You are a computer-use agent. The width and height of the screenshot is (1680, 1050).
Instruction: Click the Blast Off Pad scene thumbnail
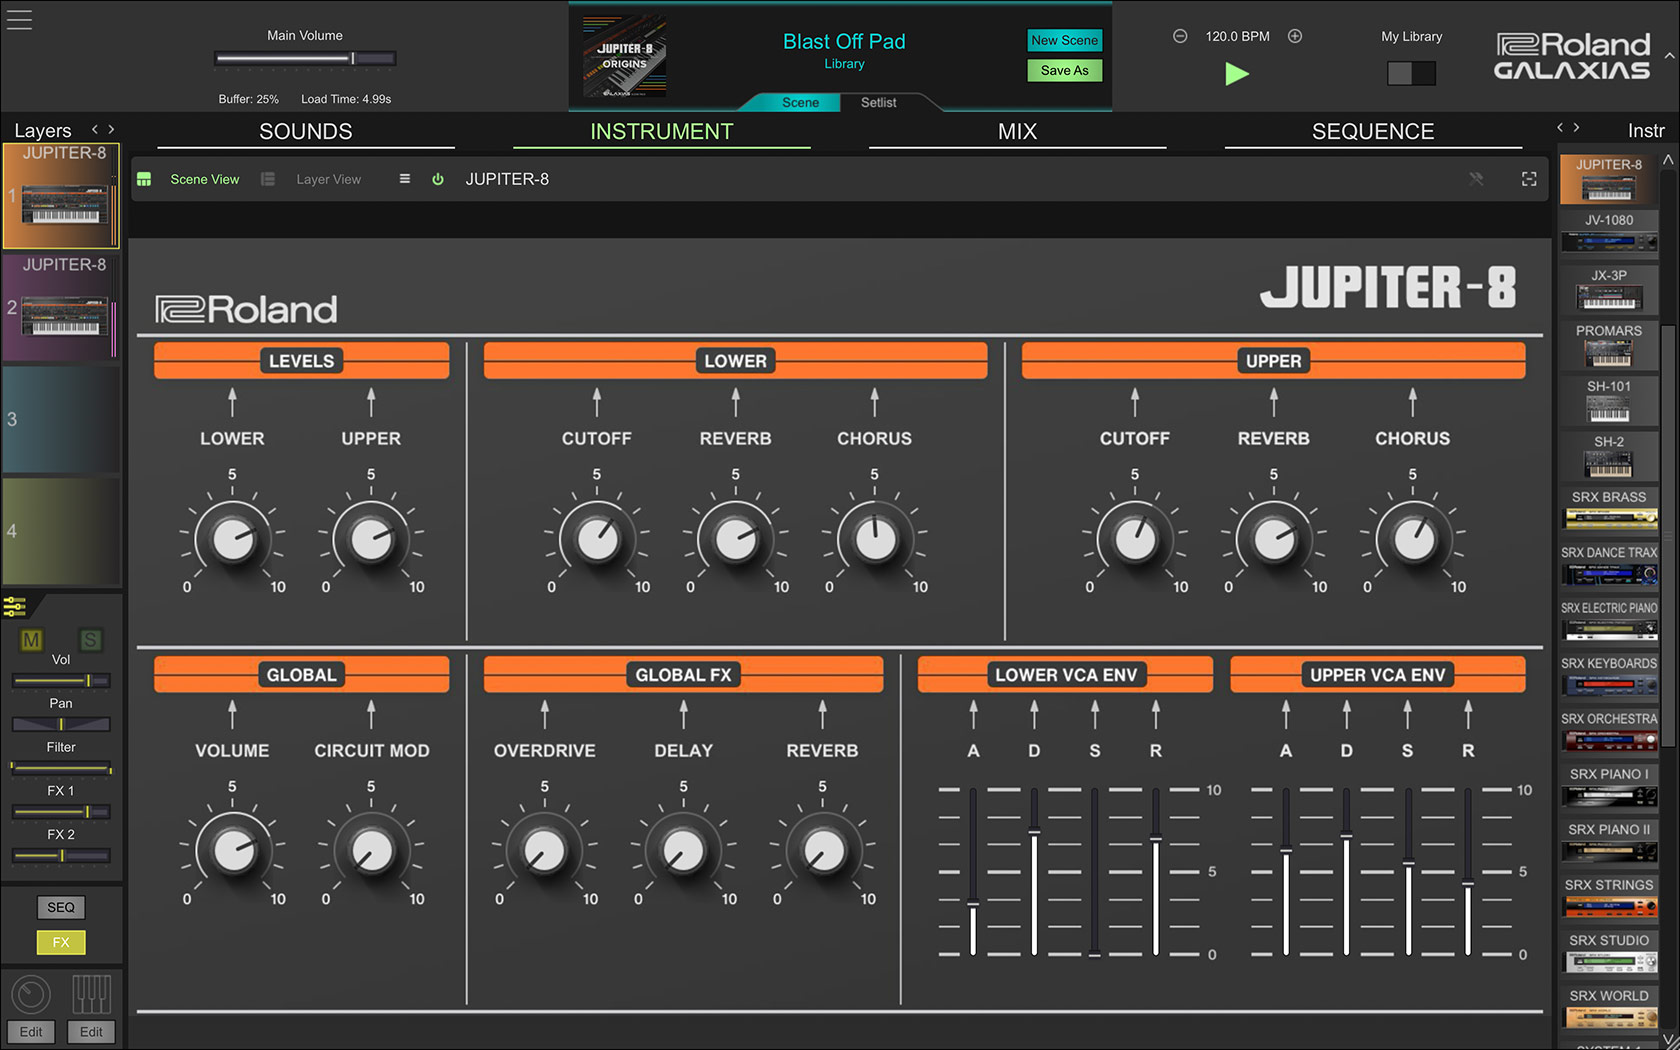[x=625, y=56]
